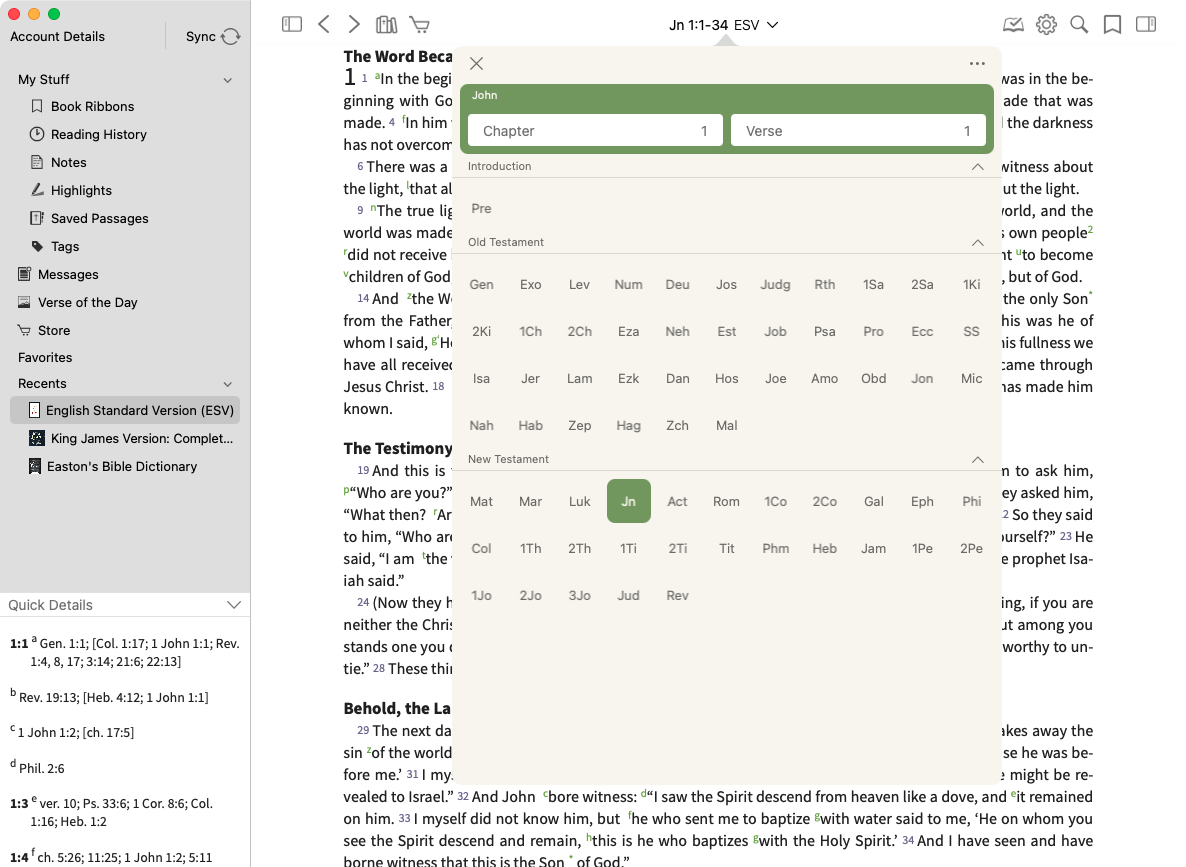Click the Sync refresh icon
This screenshot has height=867, width=1186.
[231, 36]
